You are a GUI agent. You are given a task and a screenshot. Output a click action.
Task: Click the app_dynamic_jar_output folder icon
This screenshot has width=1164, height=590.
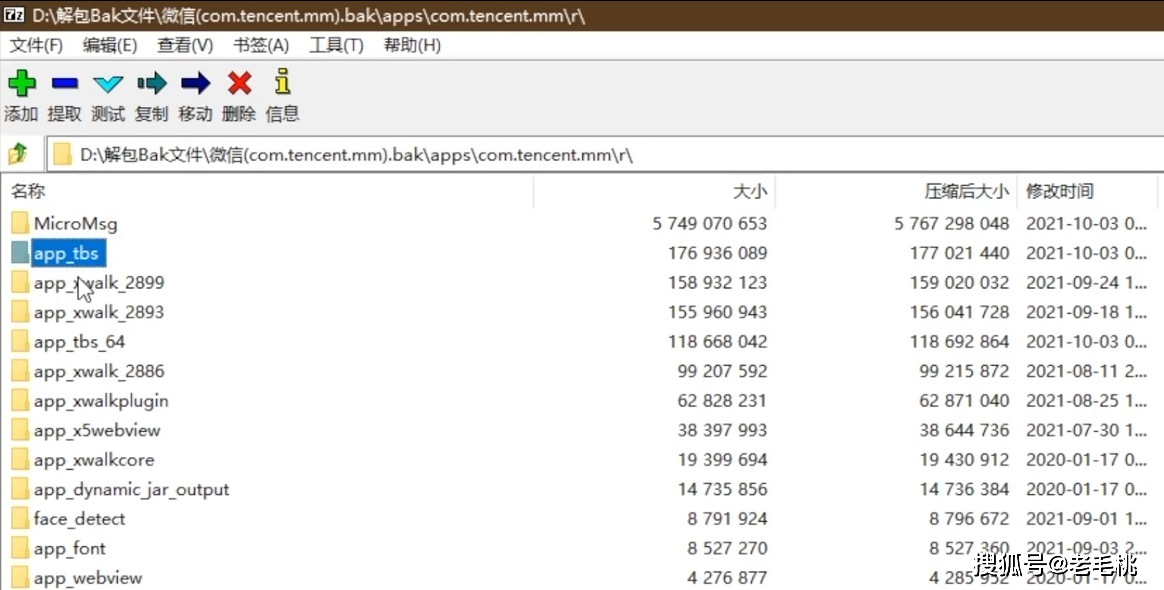(20, 489)
